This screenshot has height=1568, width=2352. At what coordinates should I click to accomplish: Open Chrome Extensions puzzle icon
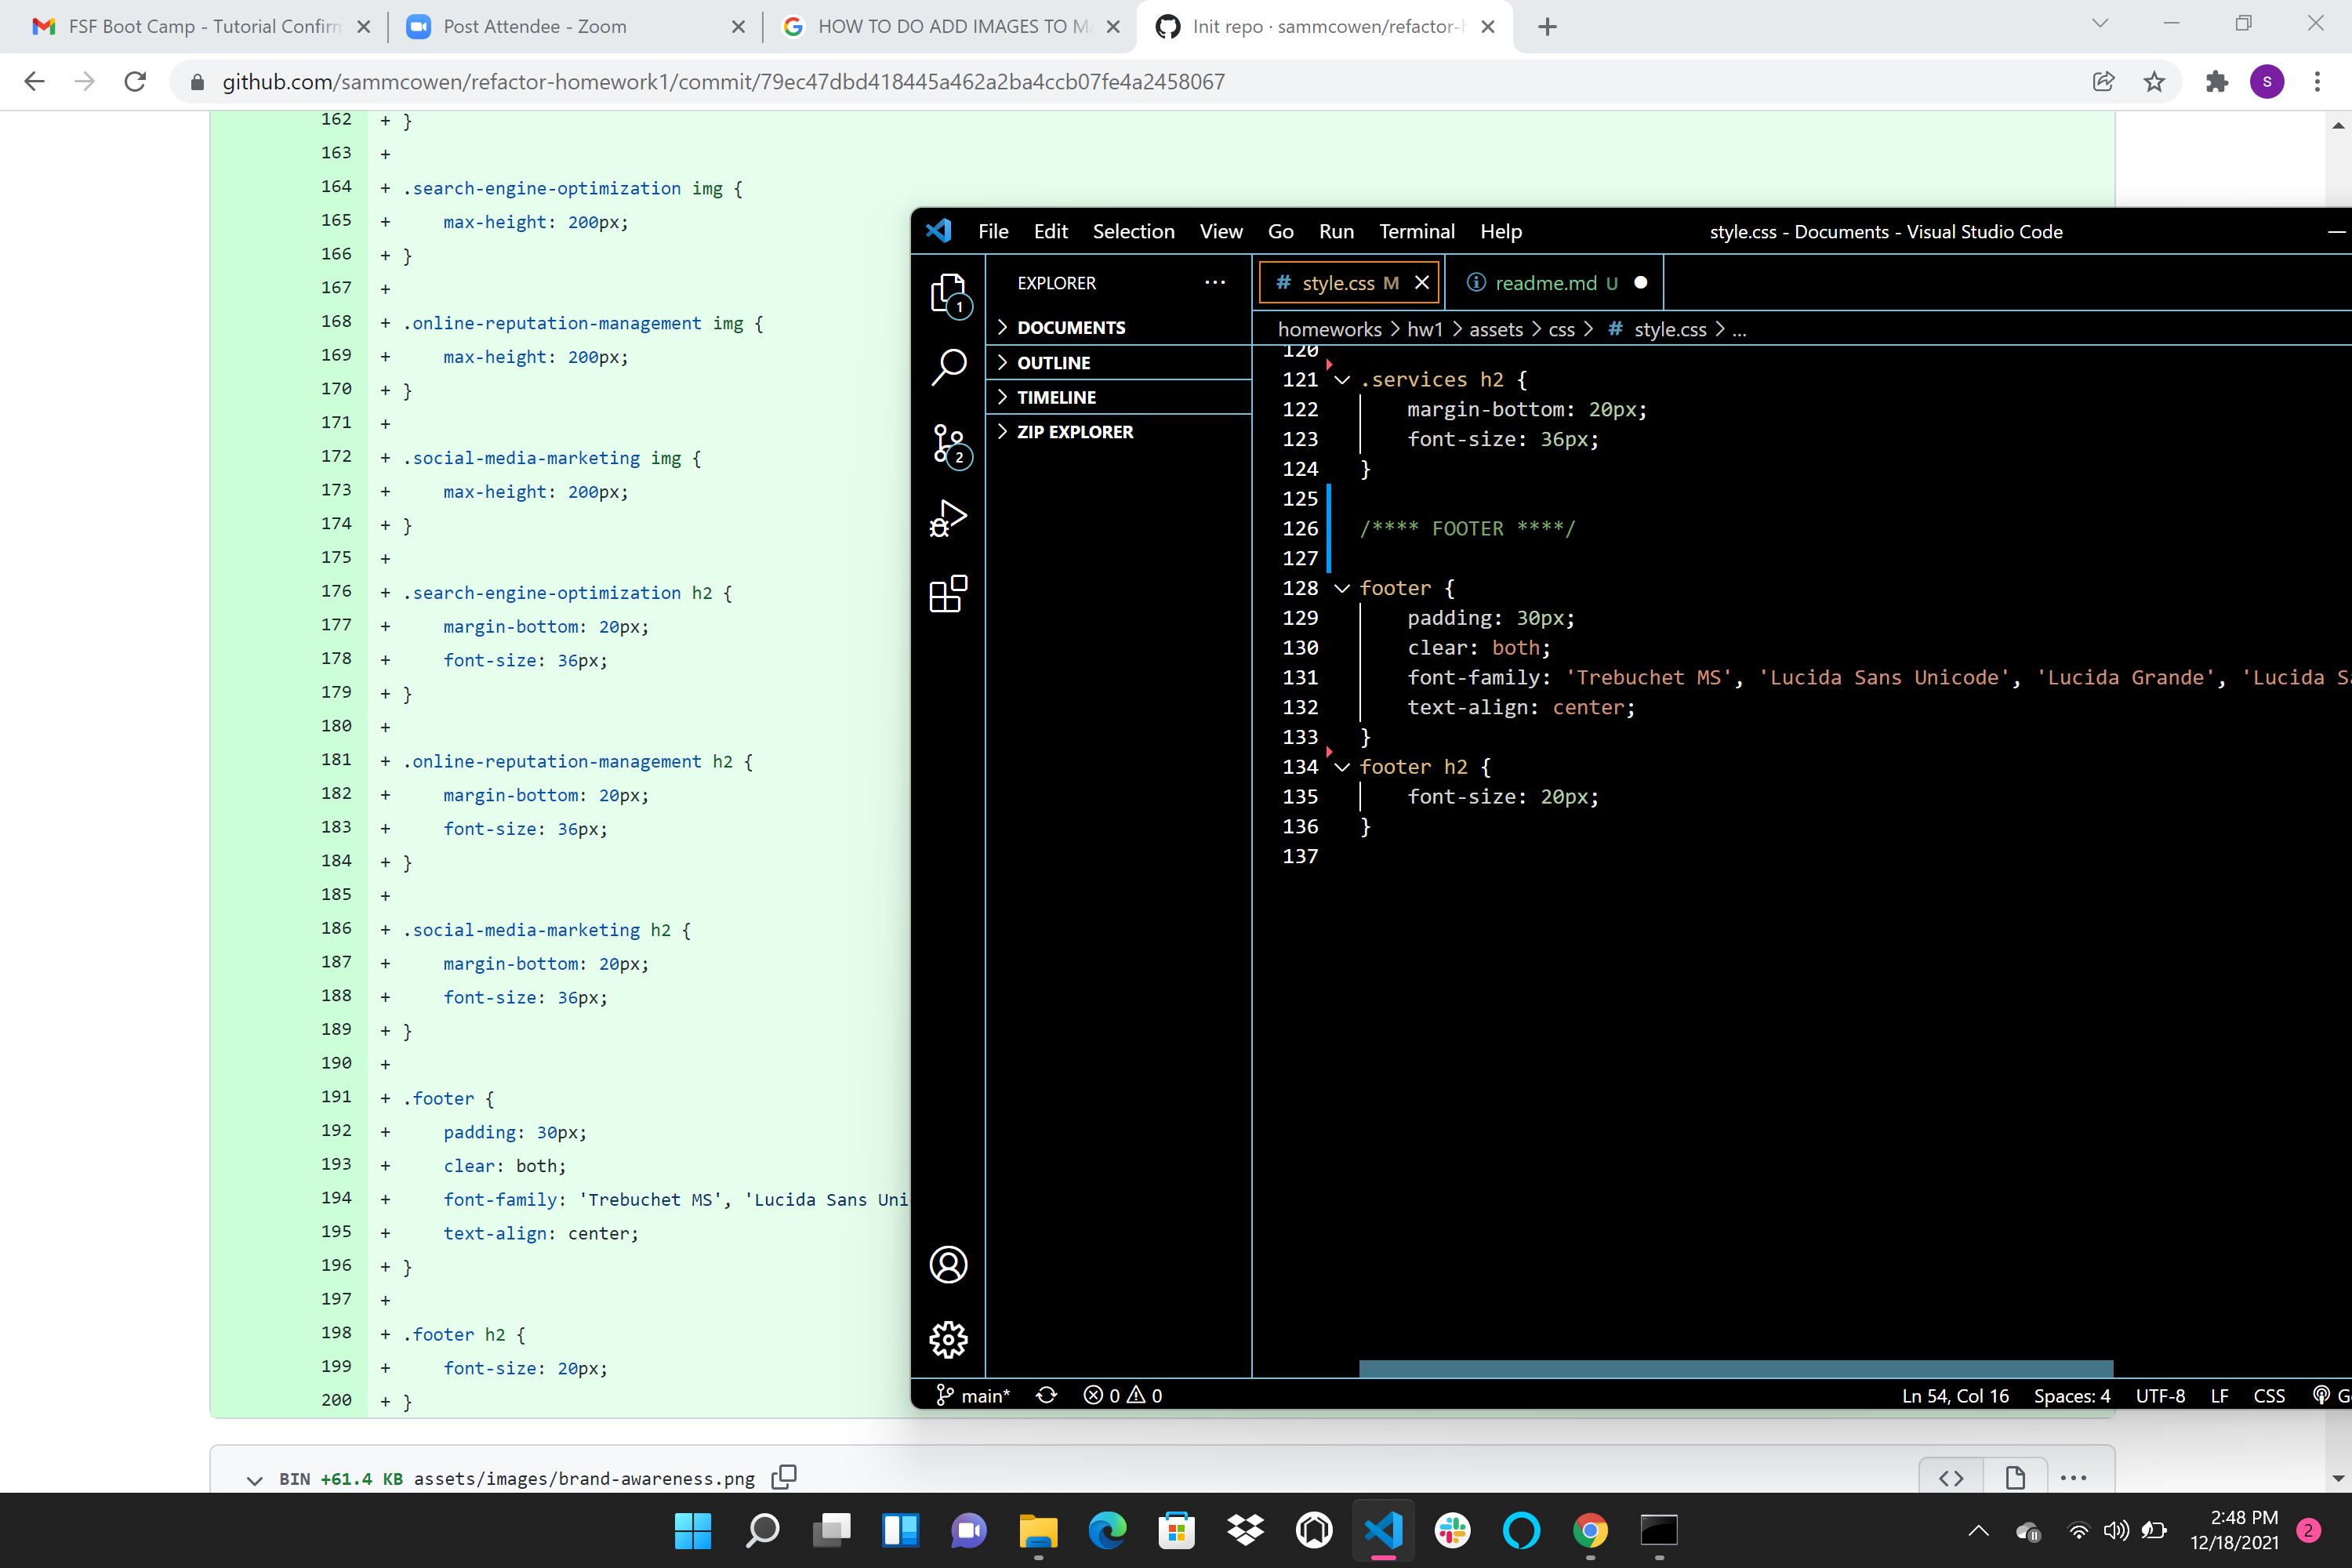pos(2216,82)
